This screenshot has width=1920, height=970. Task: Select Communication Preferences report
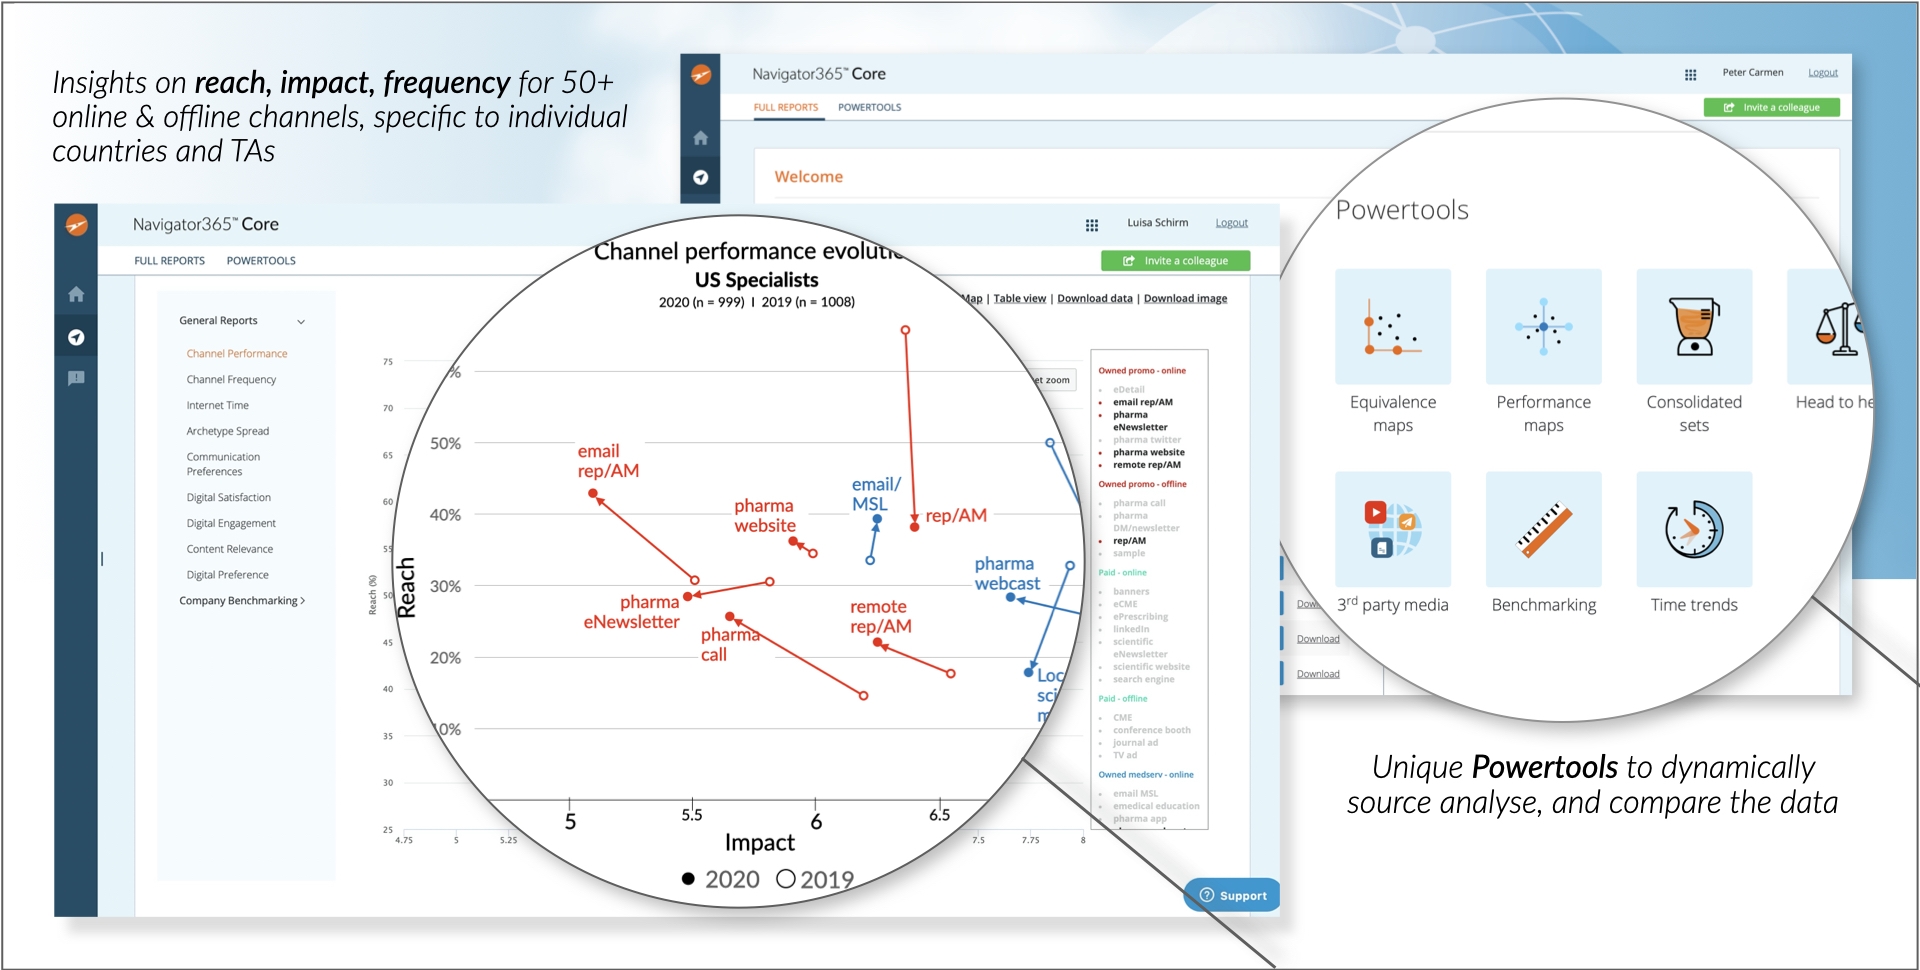[223, 464]
